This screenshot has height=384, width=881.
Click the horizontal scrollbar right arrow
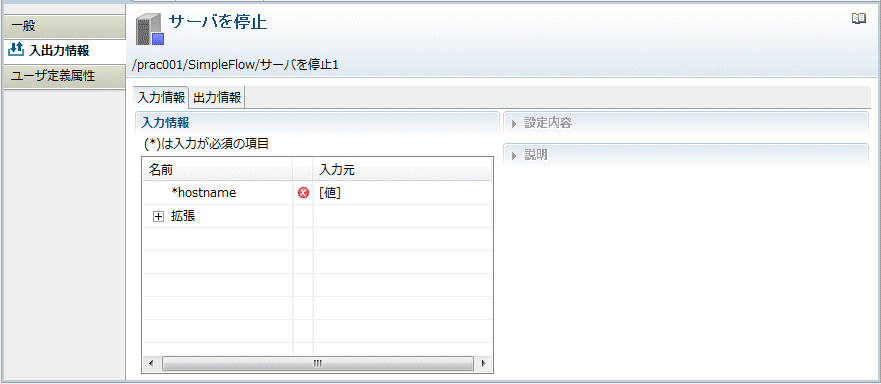coord(484,364)
